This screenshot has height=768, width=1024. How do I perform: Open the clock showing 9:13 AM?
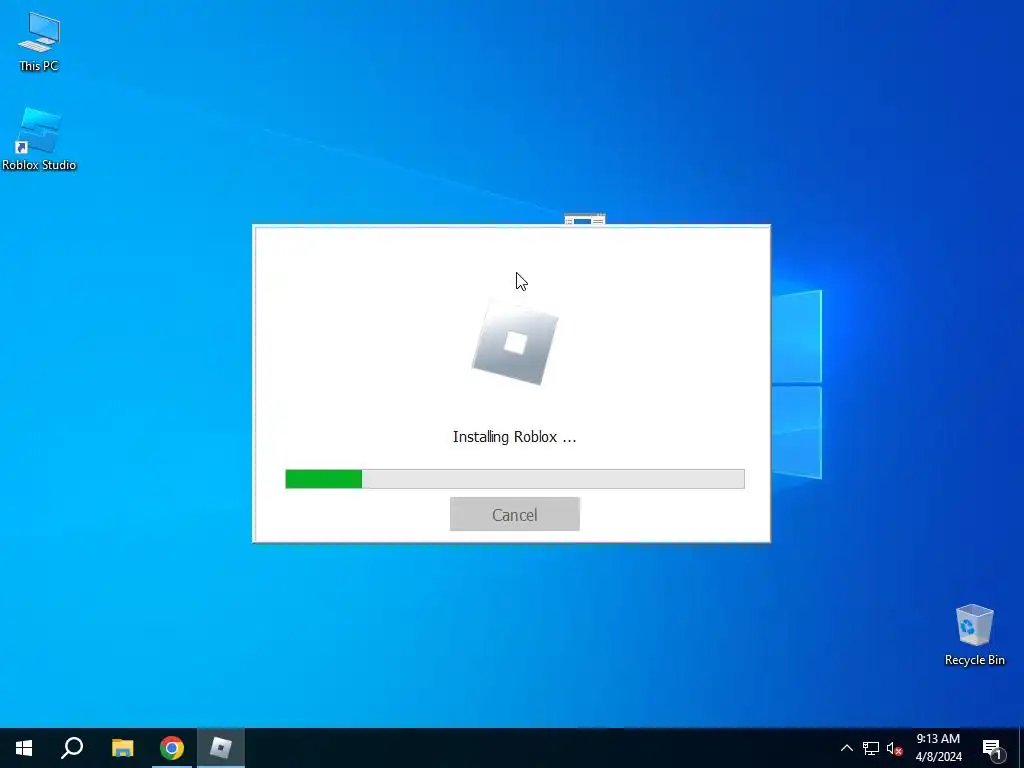[938, 748]
